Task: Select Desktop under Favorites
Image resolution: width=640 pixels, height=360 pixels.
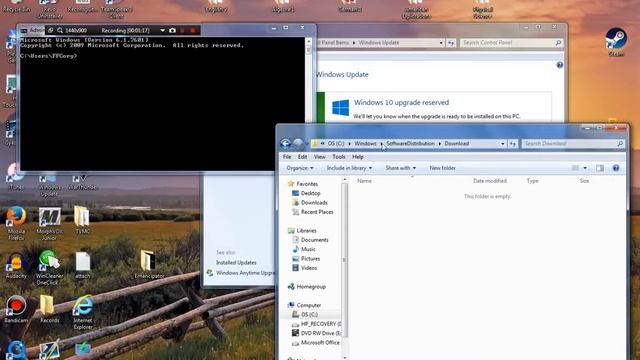Action: click(306, 193)
